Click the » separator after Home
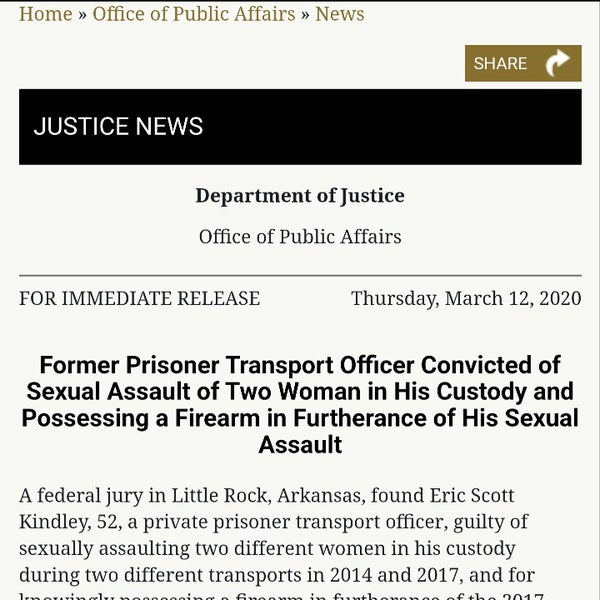 point(83,14)
